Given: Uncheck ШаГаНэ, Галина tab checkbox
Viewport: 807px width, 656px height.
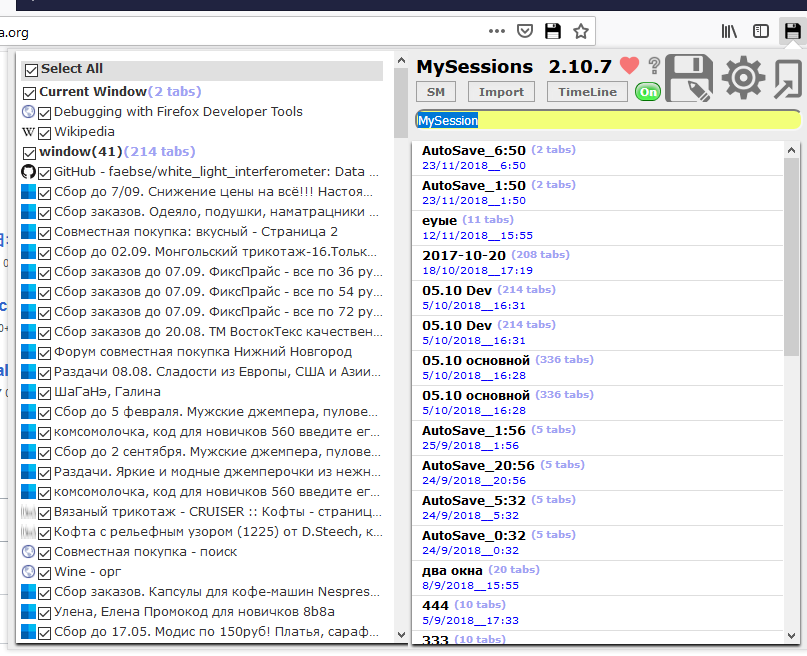Looking at the screenshot, I should pos(44,394).
